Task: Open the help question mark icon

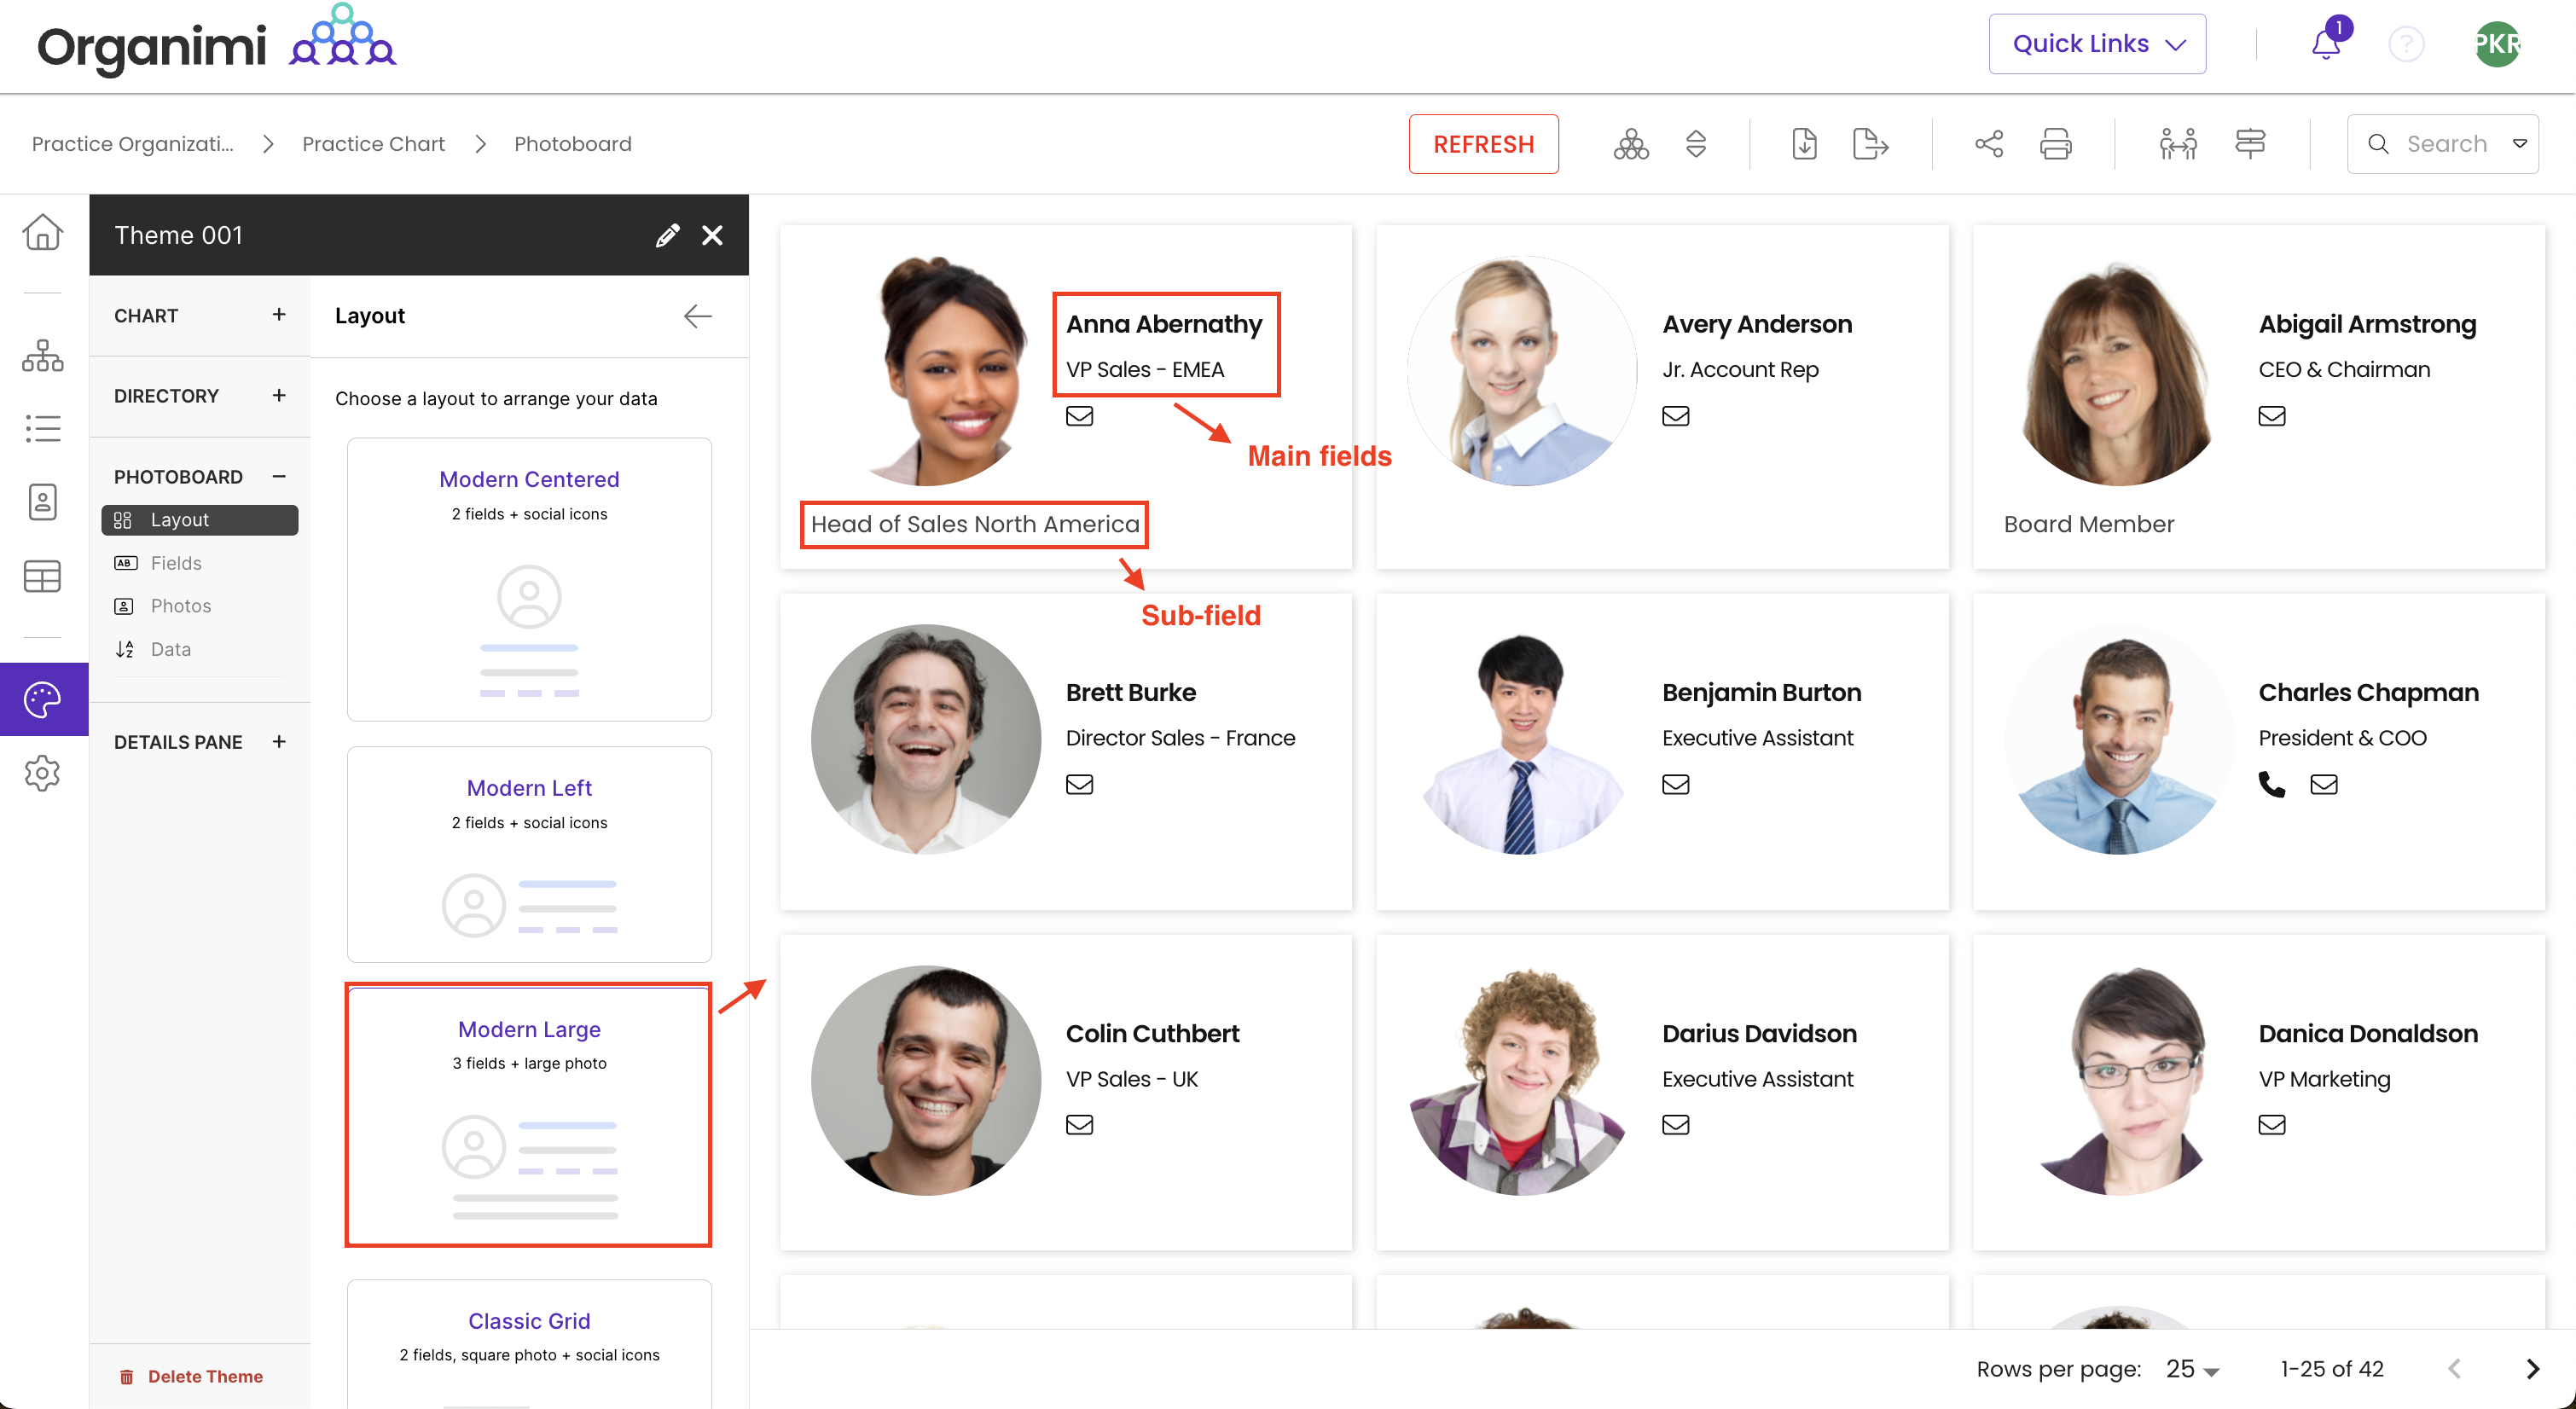Action: pos(2406,44)
